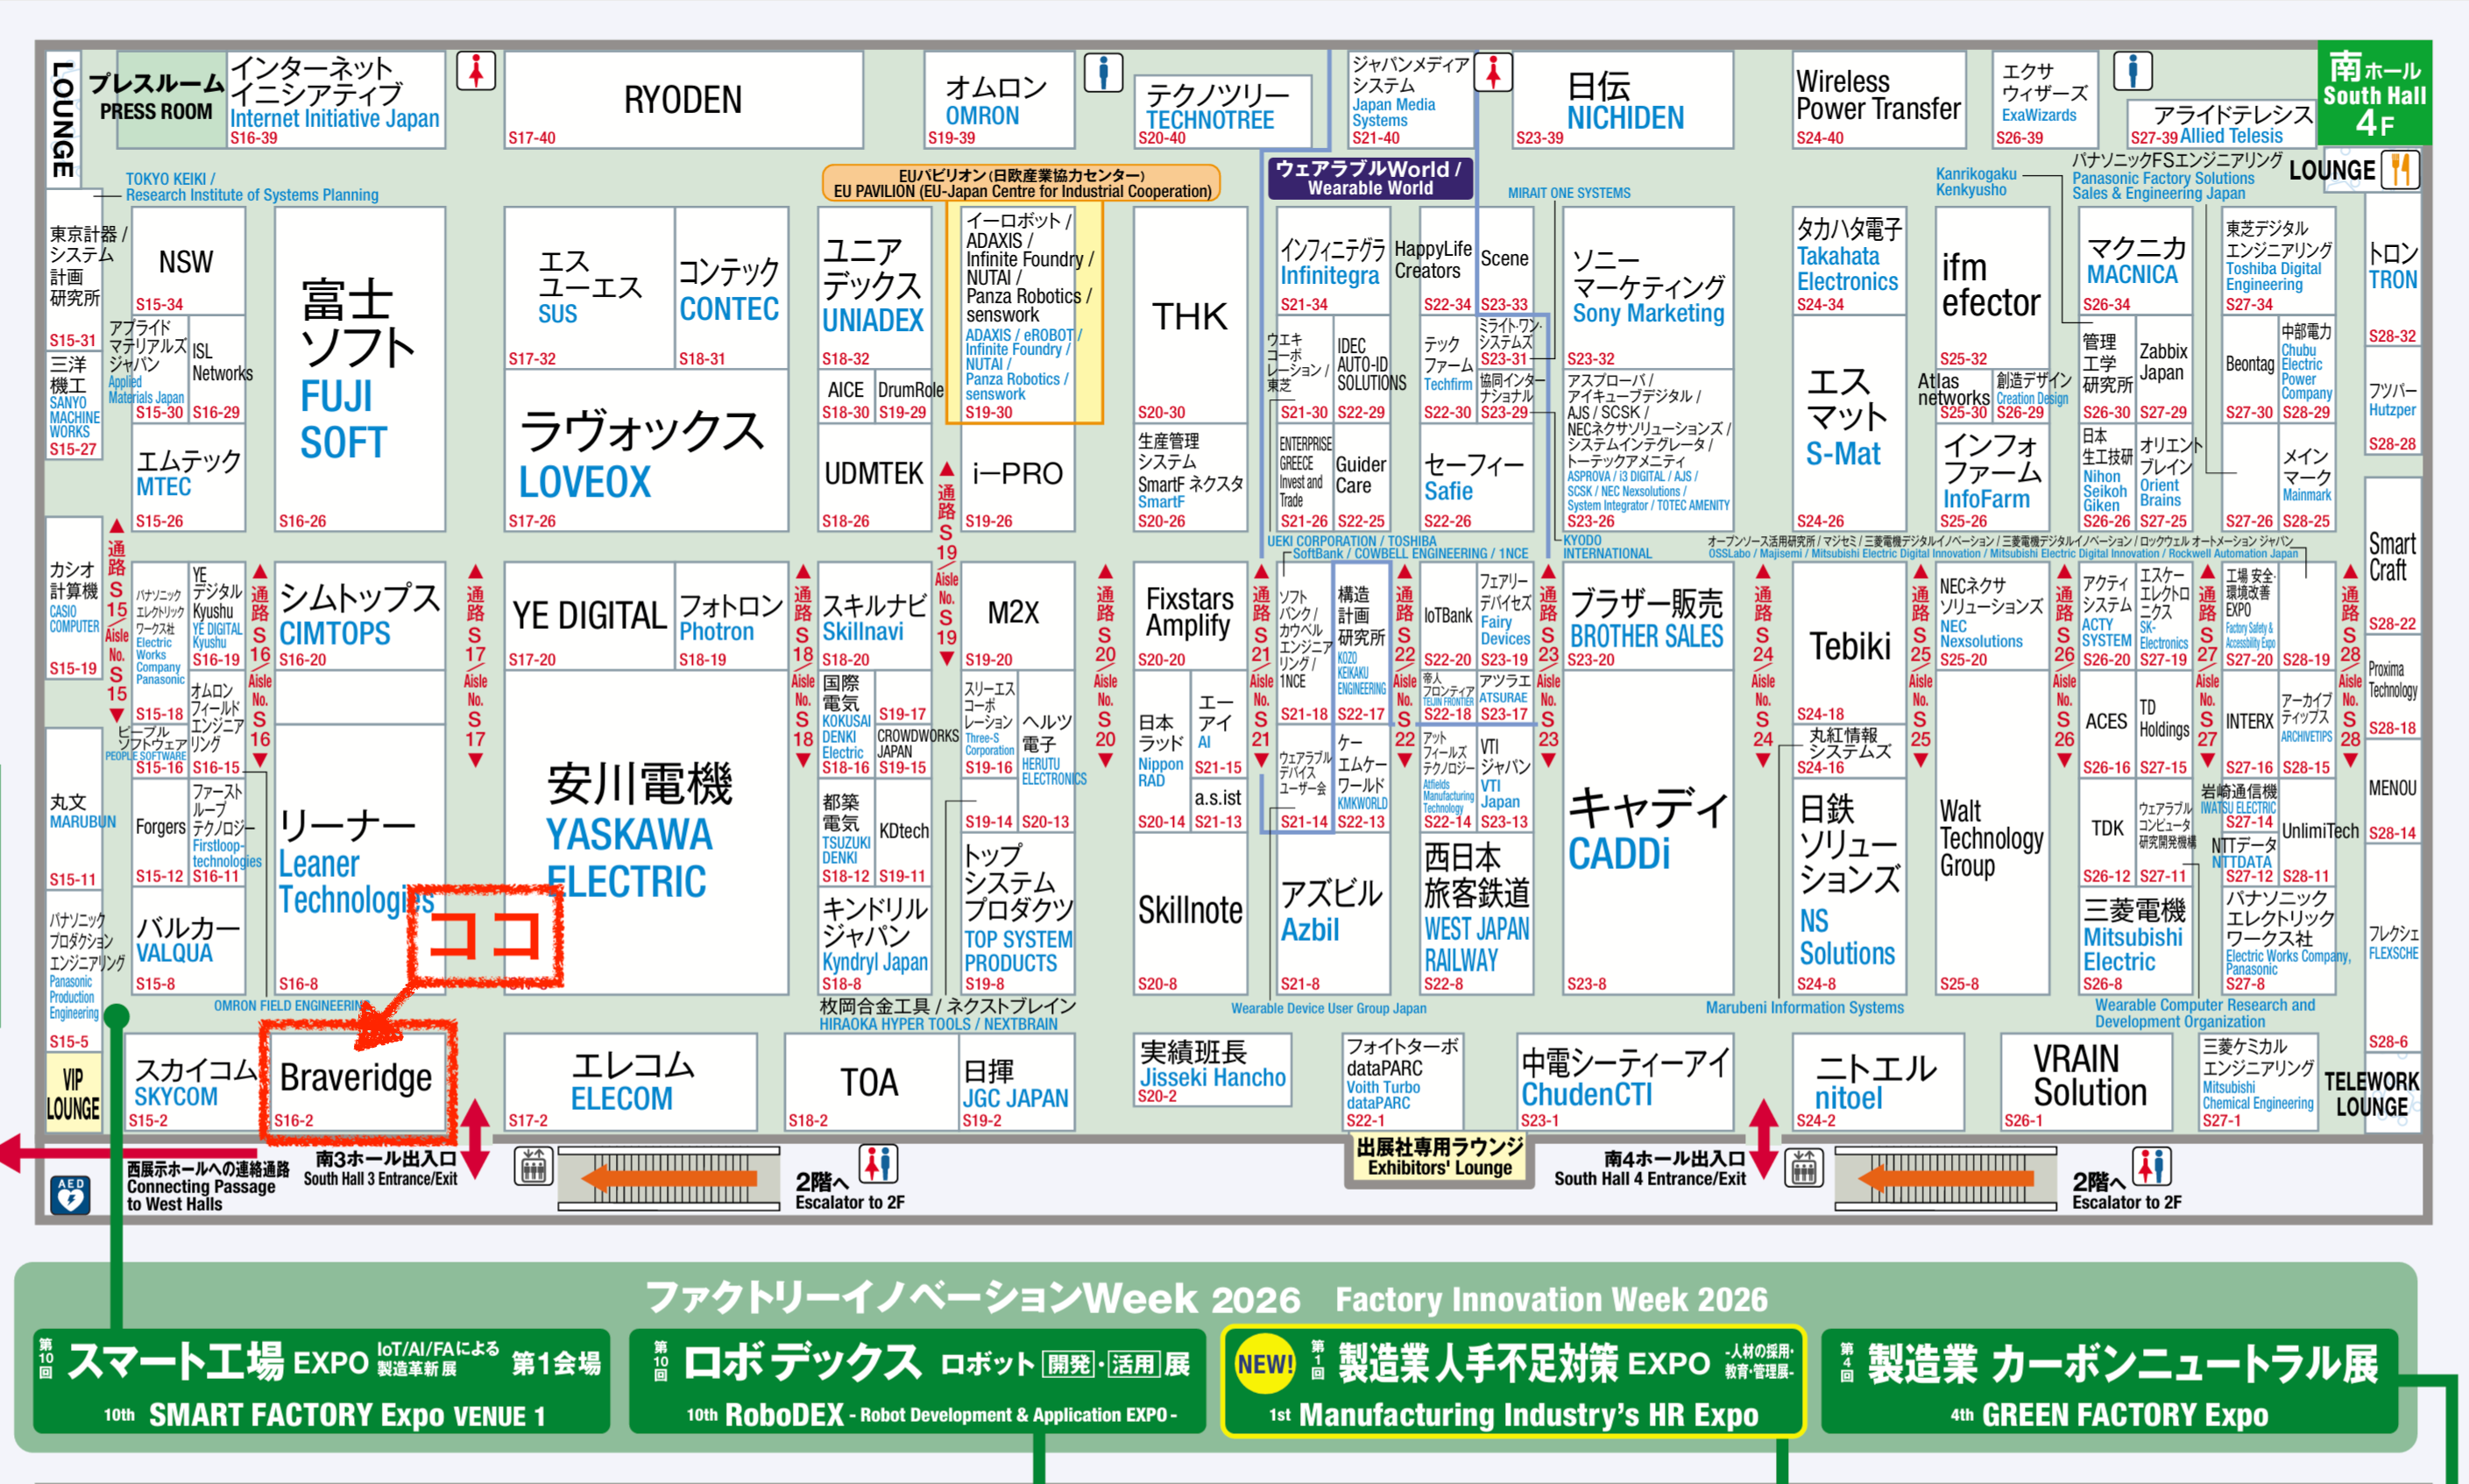Image resolution: width=2469 pixels, height=1484 pixels.
Task: Click the fork and knife LOUNGE icon
Action: point(2400,169)
